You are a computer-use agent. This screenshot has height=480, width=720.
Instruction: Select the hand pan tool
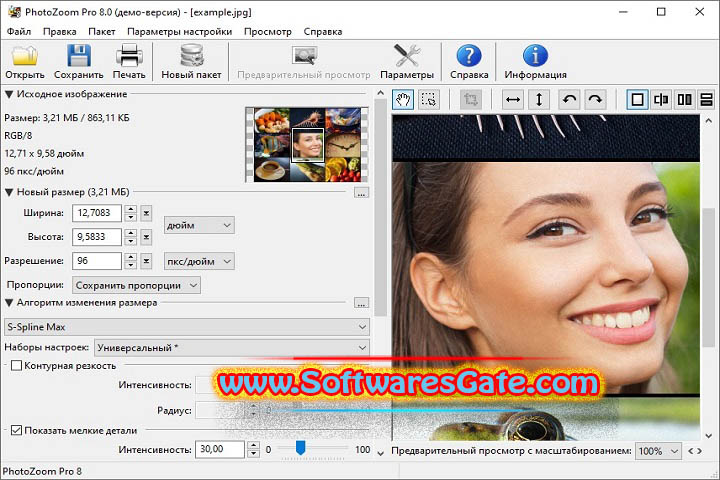tap(403, 99)
